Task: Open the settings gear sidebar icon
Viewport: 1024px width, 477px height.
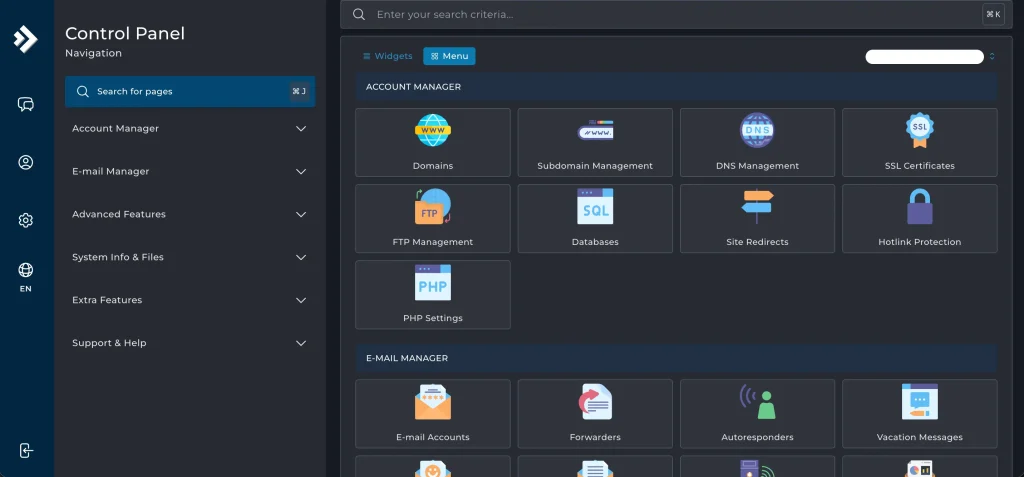Action: [x=25, y=220]
